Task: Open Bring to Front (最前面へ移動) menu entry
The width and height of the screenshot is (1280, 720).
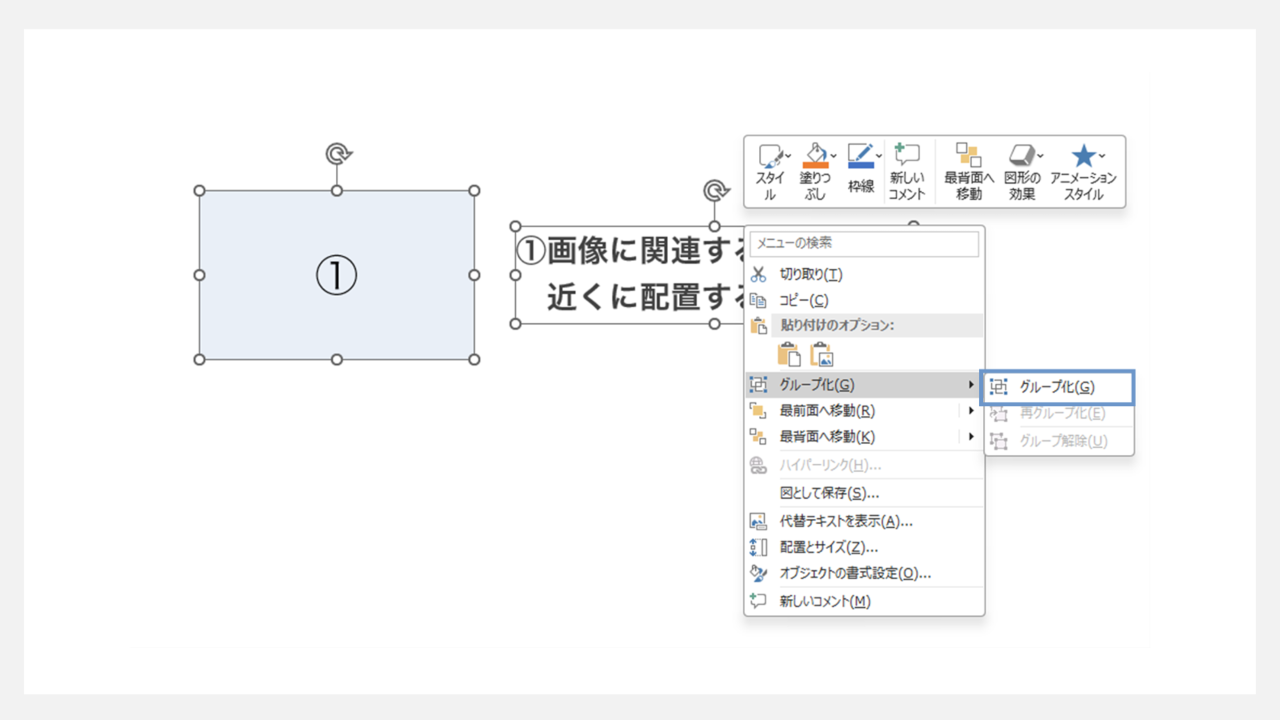Action: pyautogui.click(x=864, y=410)
